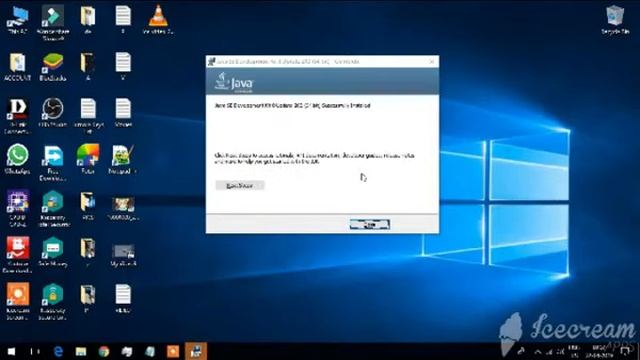Viewport: 640px width, 360px height.
Task: Open the Recycle Bin on the desktop
Action: pos(615,20)
